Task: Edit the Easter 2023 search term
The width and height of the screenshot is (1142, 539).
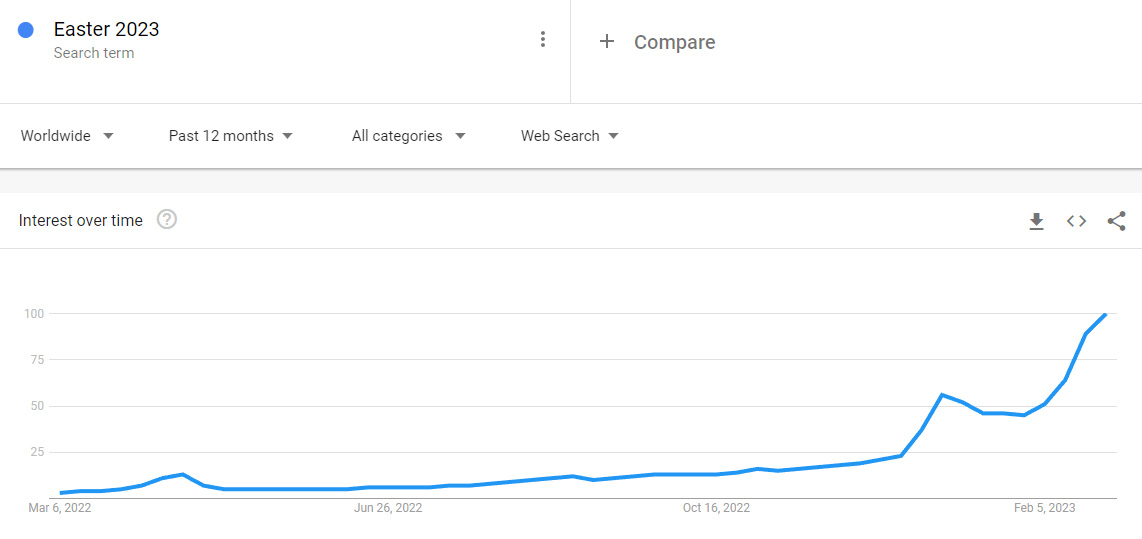Action: [107, 29]
